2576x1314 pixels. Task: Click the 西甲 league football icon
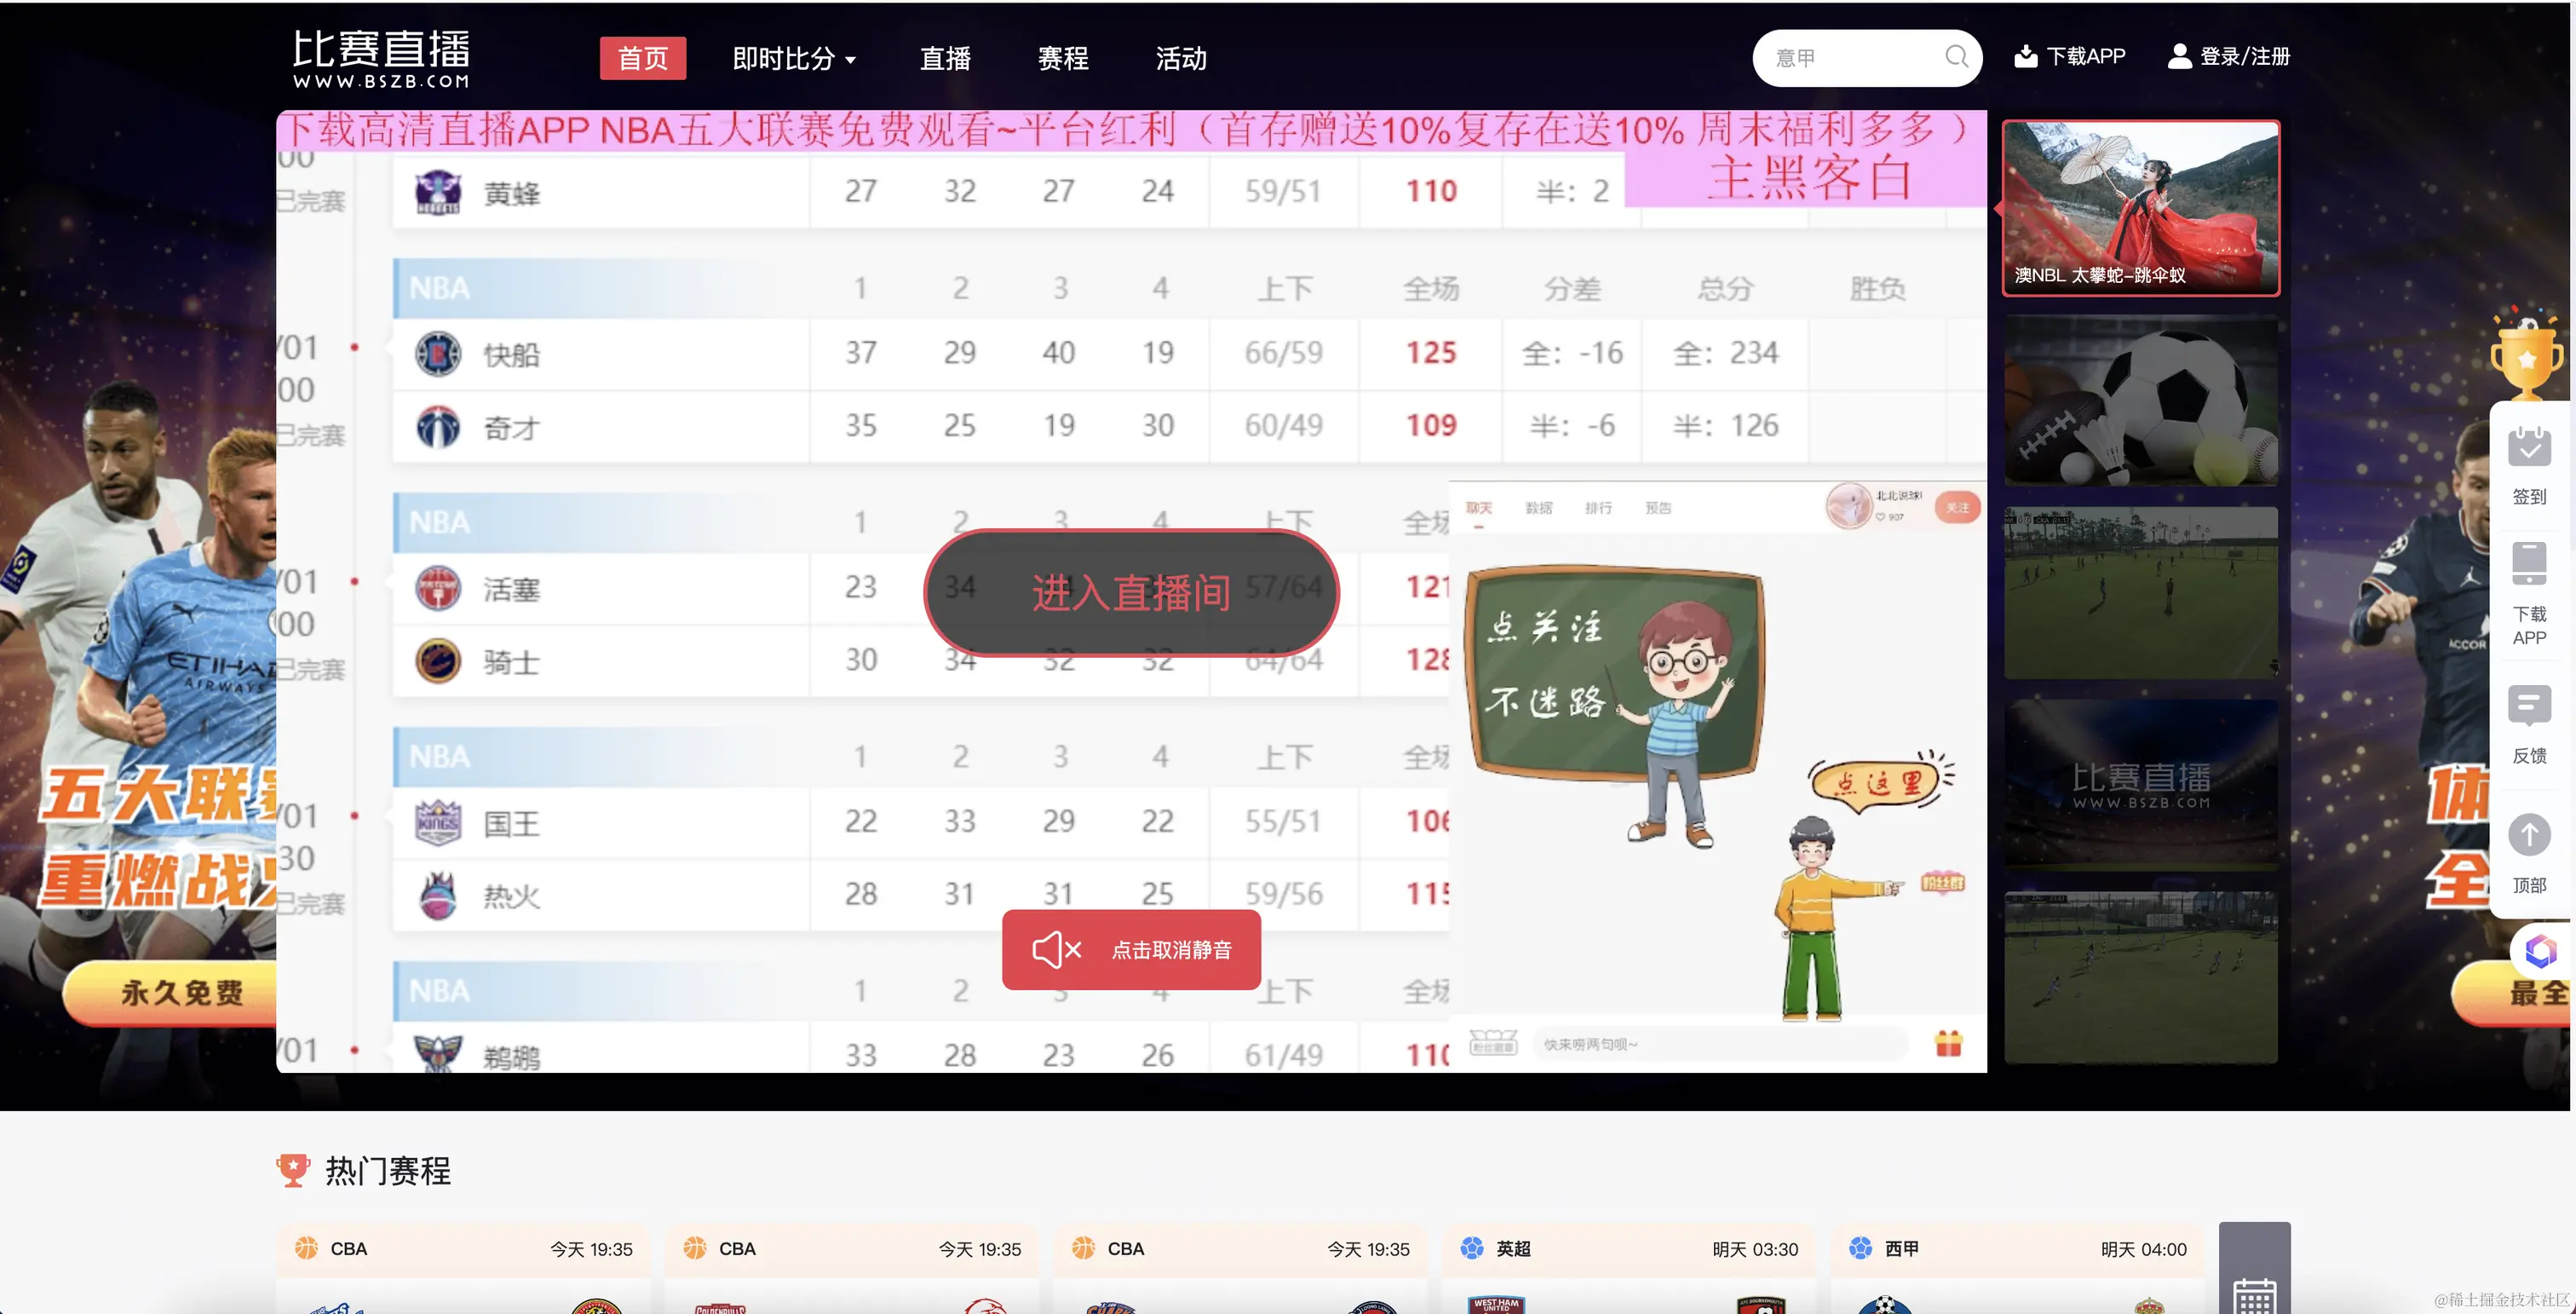tap(1860, 1248)
